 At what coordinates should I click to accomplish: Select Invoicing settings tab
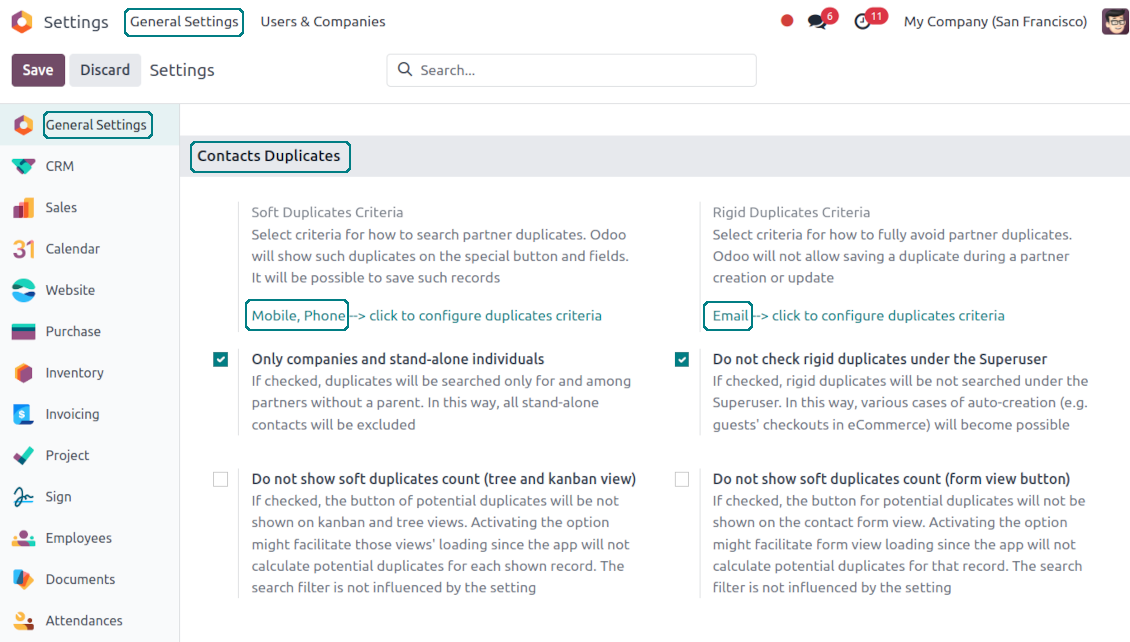72,414
